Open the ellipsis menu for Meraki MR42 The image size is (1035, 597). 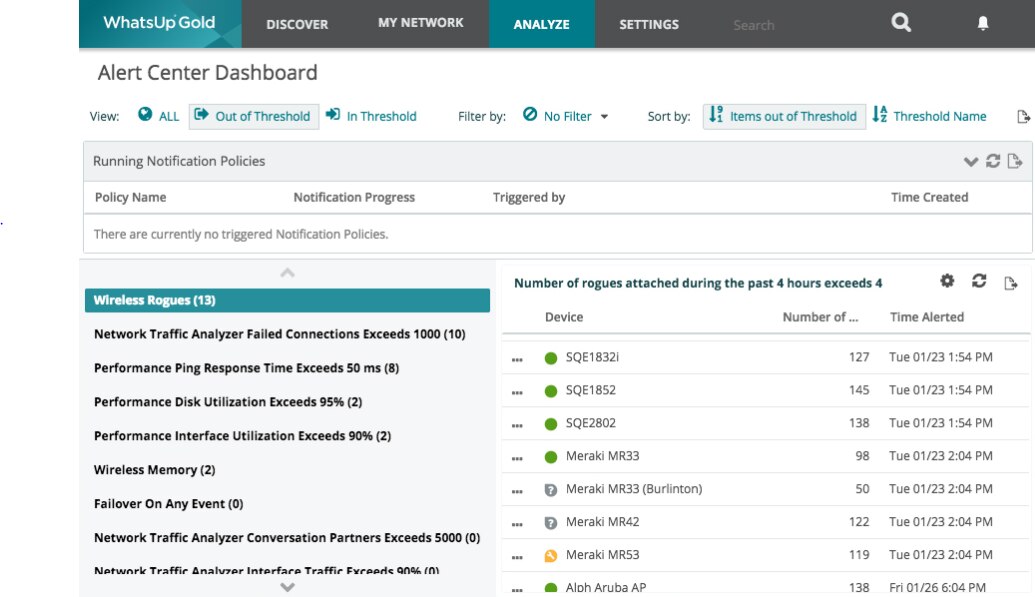coord(517,524)
